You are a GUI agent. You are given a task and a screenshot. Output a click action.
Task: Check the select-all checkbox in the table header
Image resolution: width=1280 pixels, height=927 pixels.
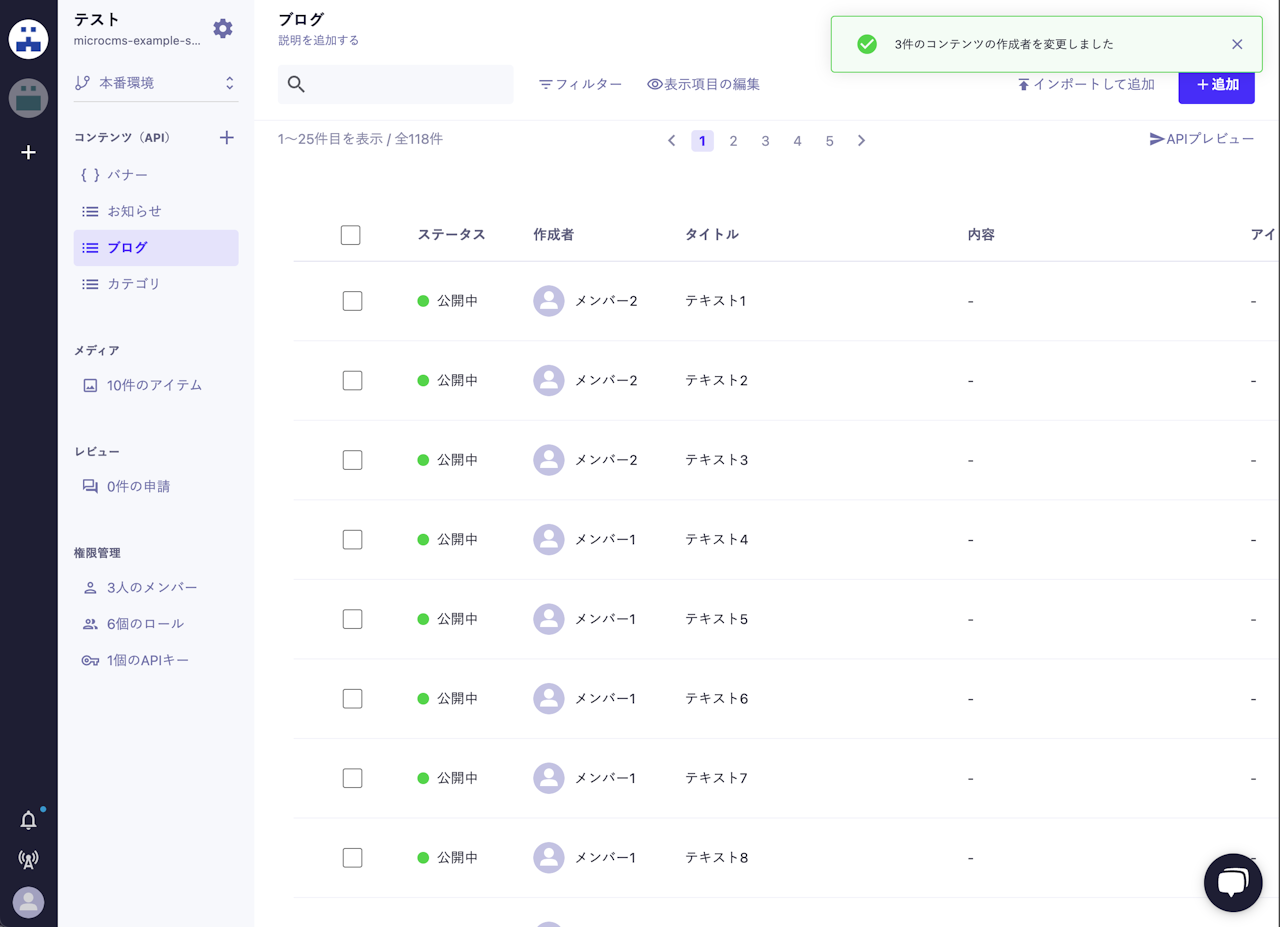point(350,234)
